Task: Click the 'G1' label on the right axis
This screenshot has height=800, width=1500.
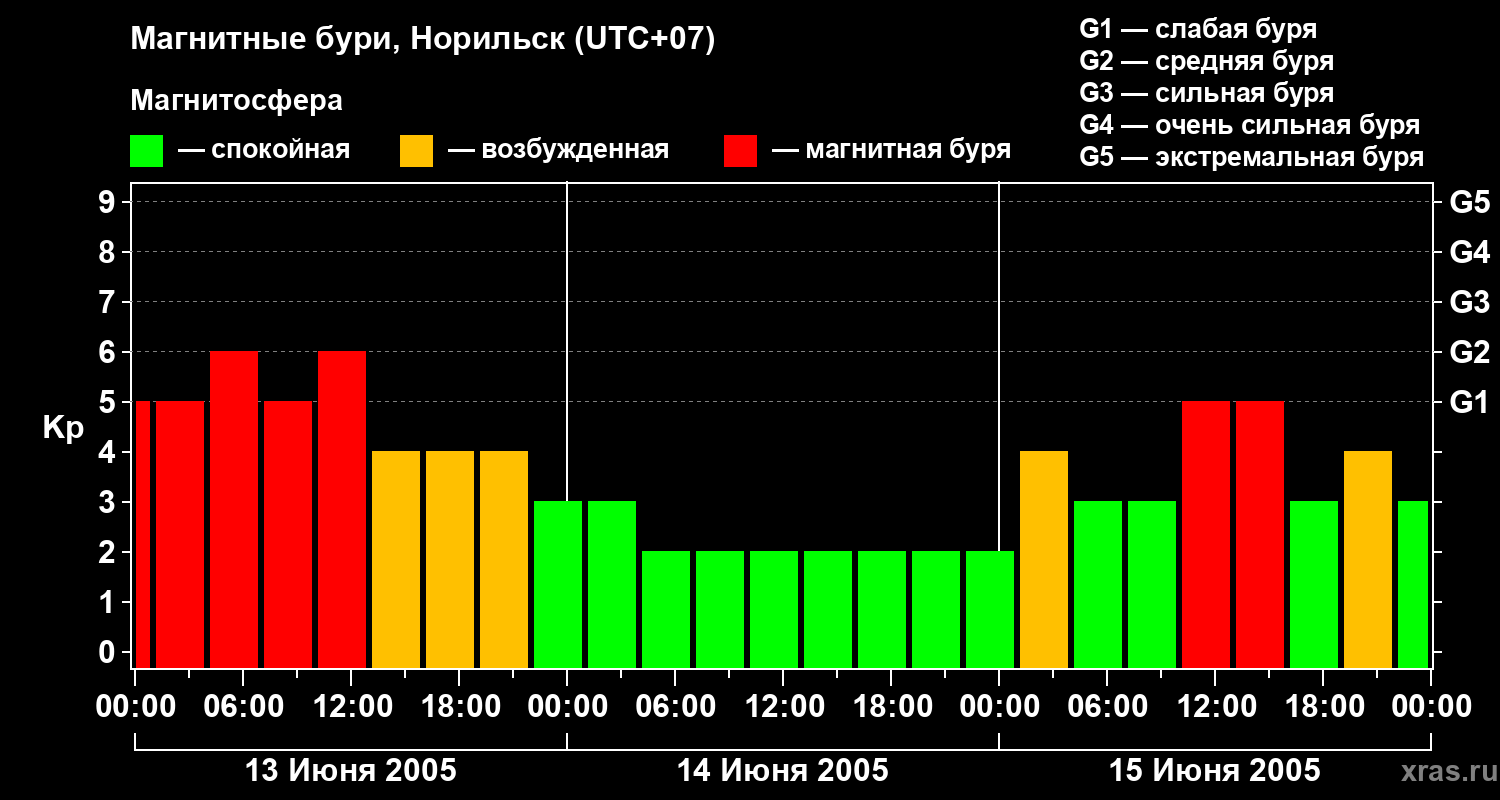Action: click(1469, 402)
